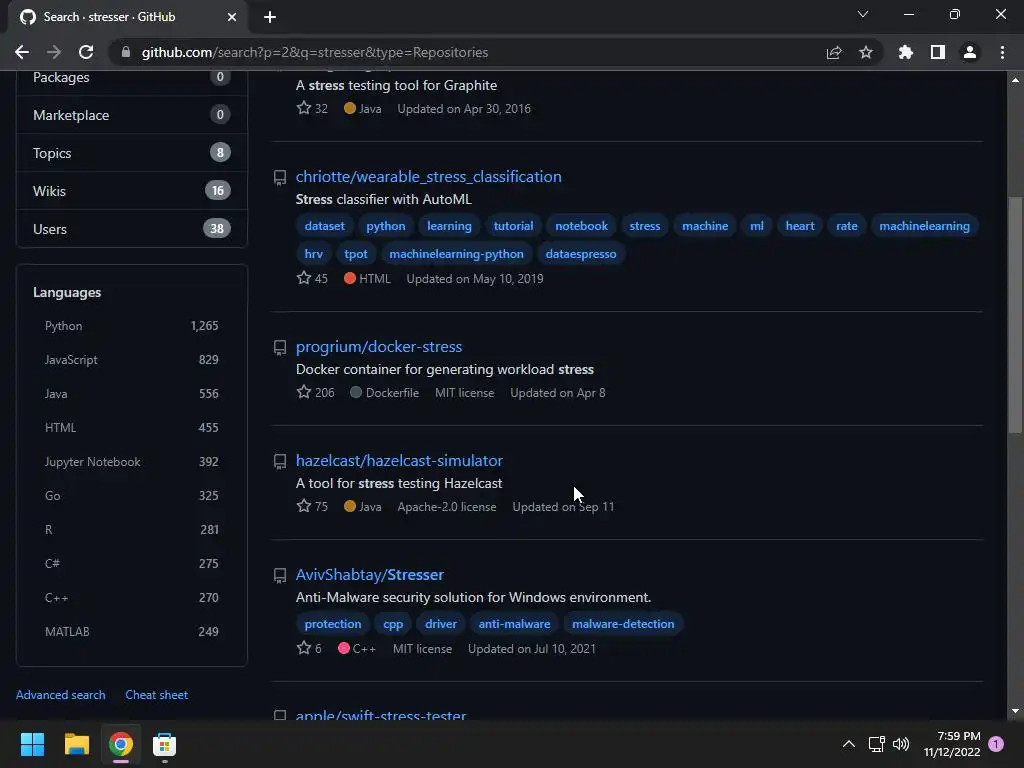Screen dimensions: 1024x768
Task: Reload the GitHub search page
Action: point(86,52)
